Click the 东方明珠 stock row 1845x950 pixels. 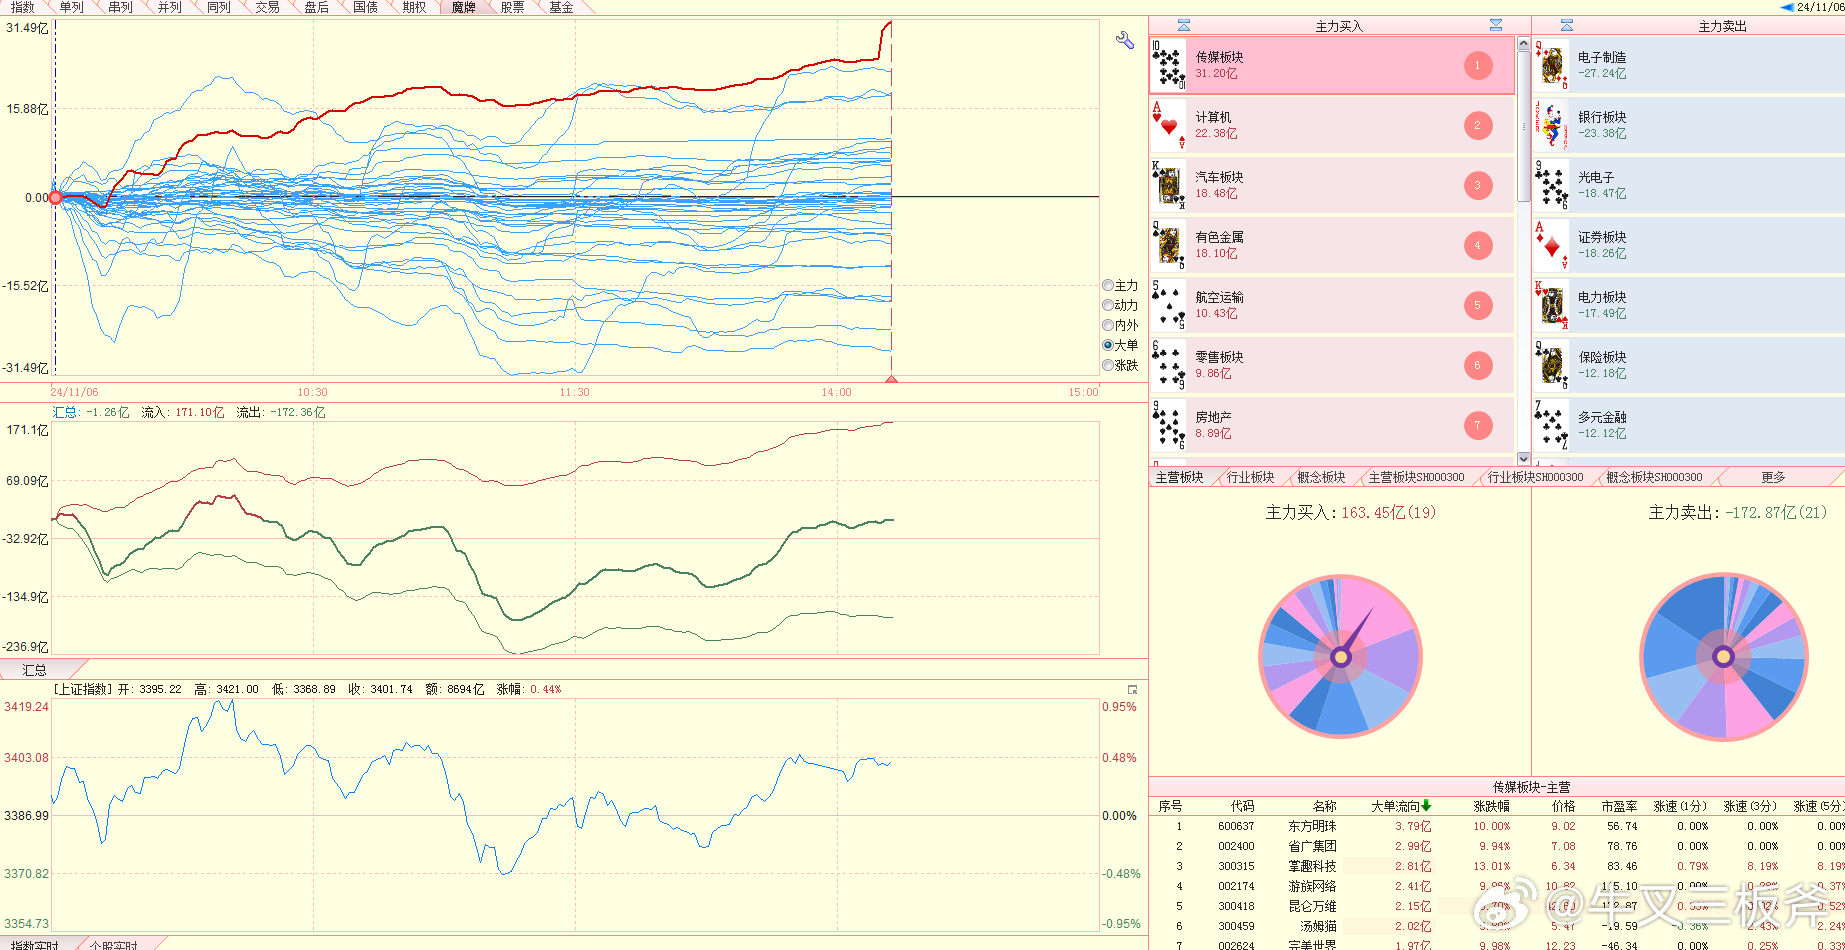coord(1497,826)
